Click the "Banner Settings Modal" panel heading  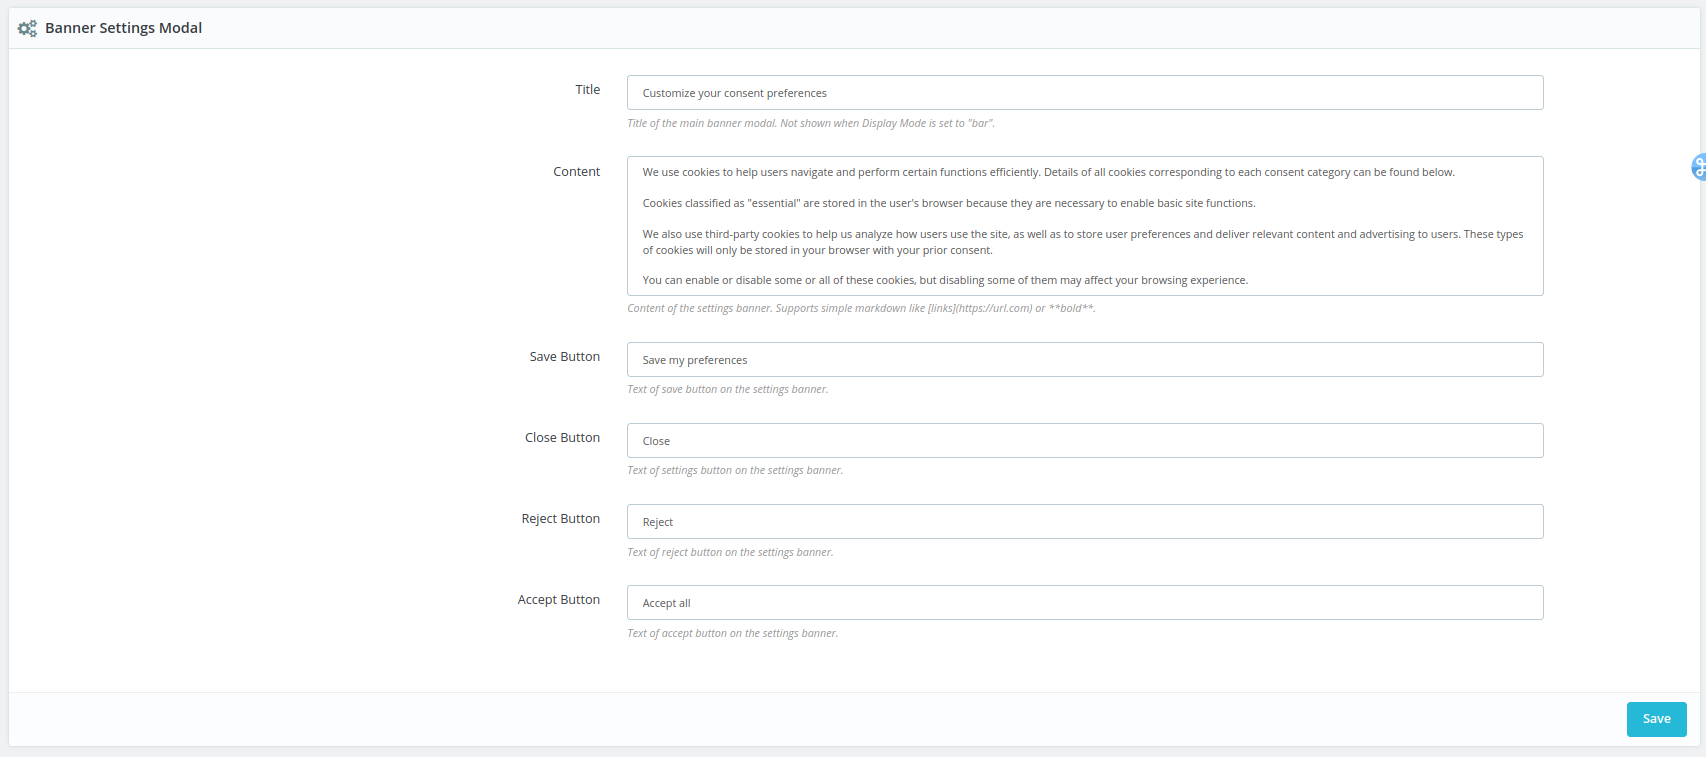(x=123, y=28)
